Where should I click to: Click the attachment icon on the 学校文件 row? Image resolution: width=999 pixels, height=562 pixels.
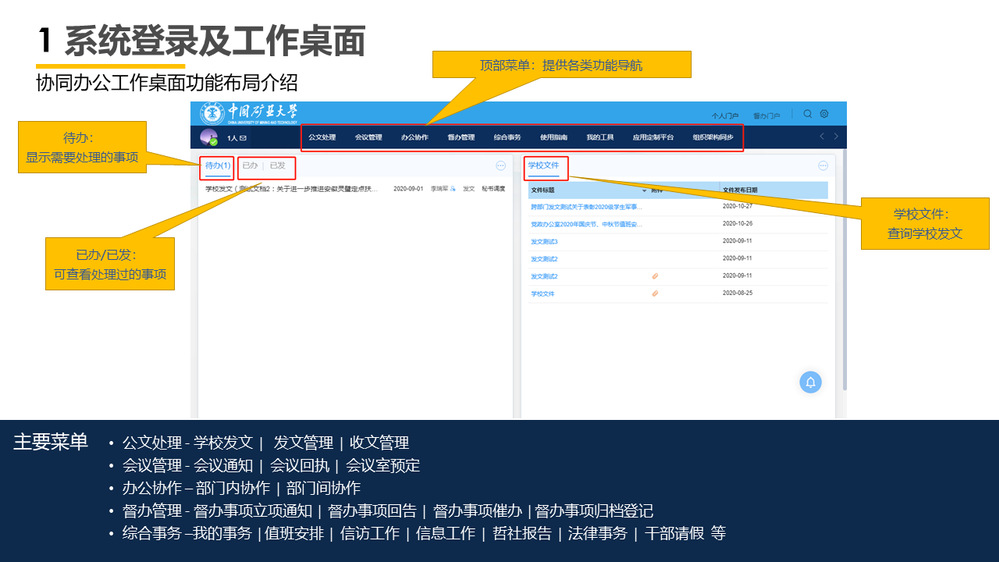click(655, 294)
